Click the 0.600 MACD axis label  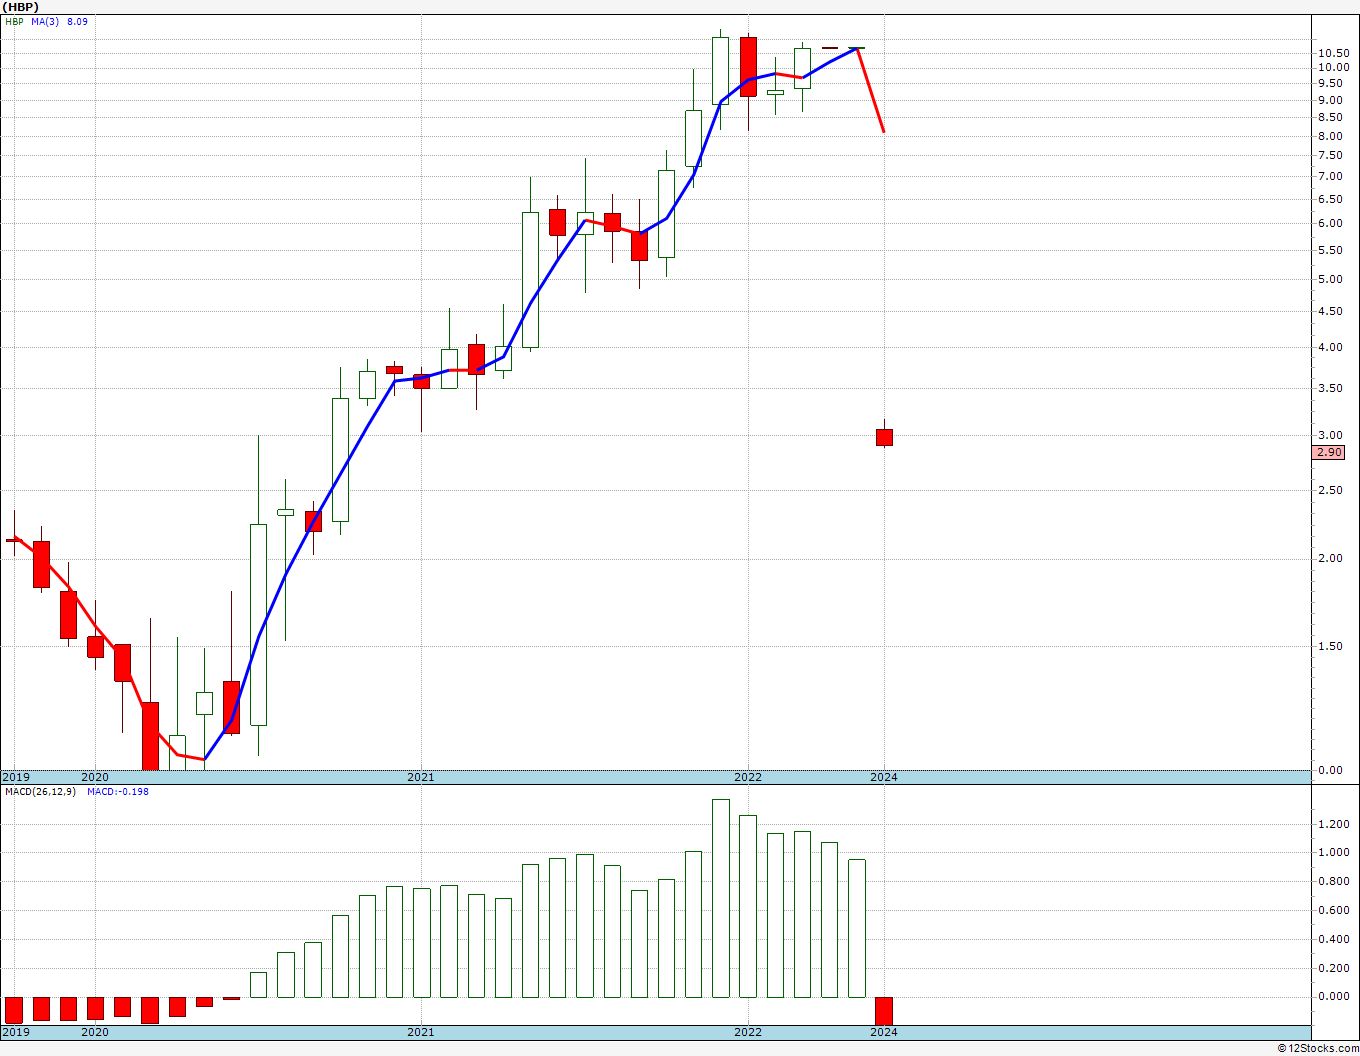(x=1333, y=911)
